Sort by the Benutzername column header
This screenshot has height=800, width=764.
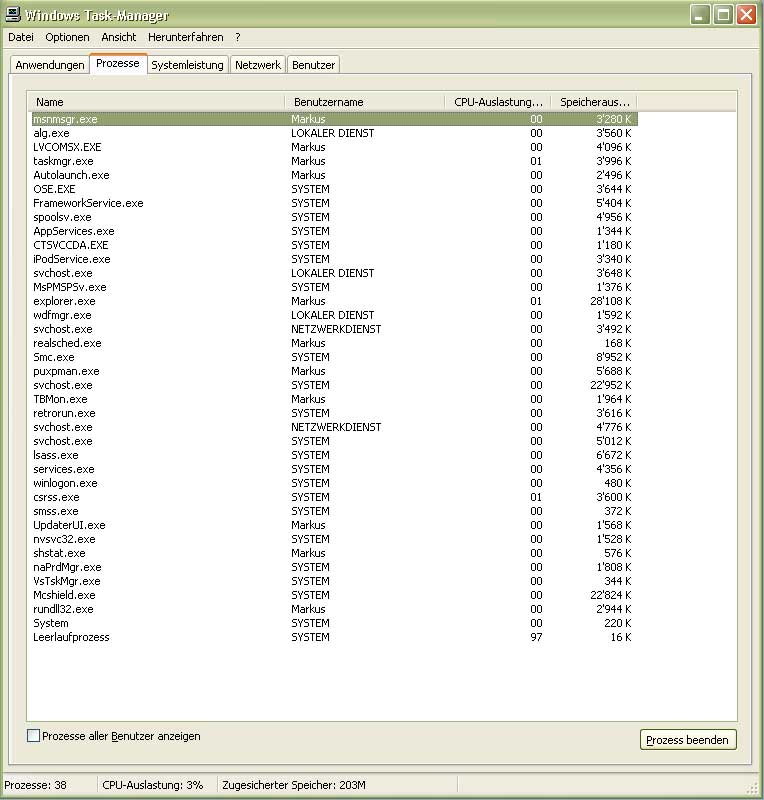pos(365,102)
